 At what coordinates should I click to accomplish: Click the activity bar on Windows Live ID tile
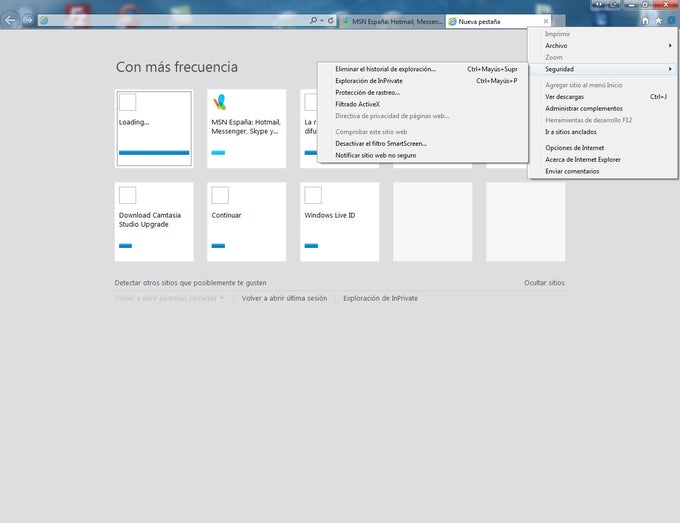click(x=311, y=246)
